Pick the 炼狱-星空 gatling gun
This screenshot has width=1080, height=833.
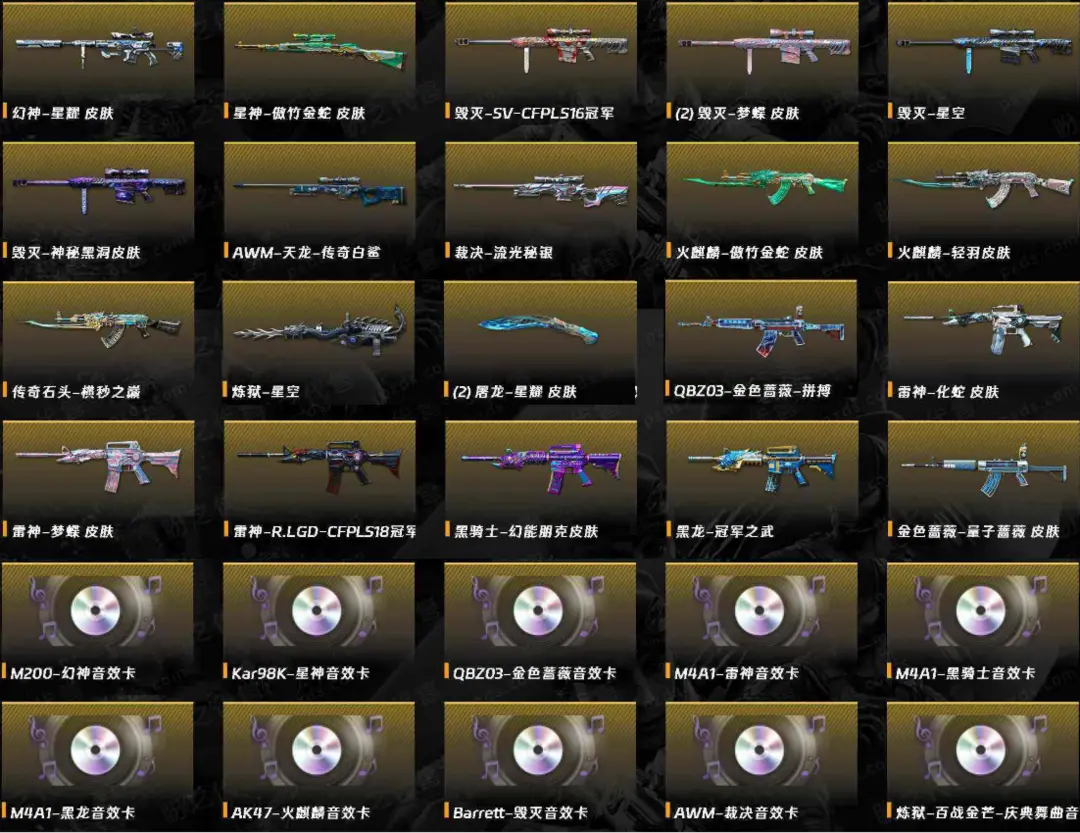click(319, 331)
